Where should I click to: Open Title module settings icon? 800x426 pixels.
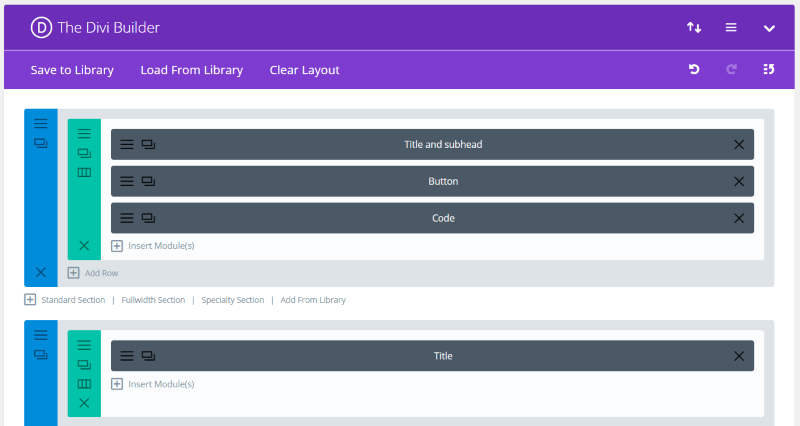pos(127,356)
